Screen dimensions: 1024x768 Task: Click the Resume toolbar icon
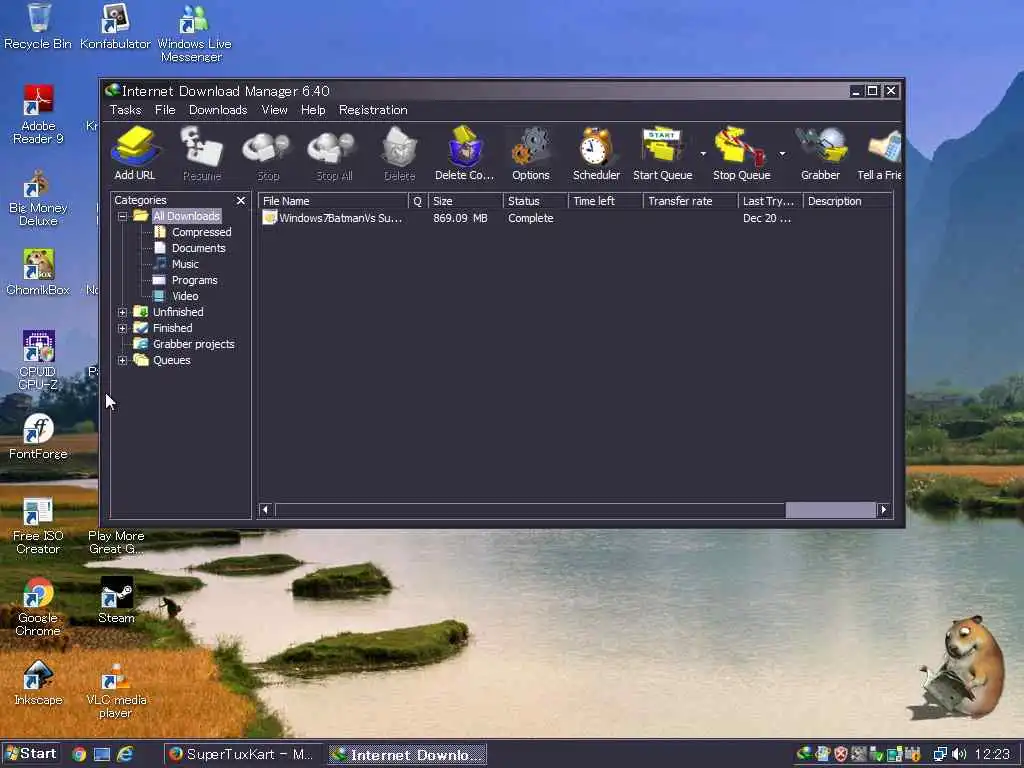(202, 153)
